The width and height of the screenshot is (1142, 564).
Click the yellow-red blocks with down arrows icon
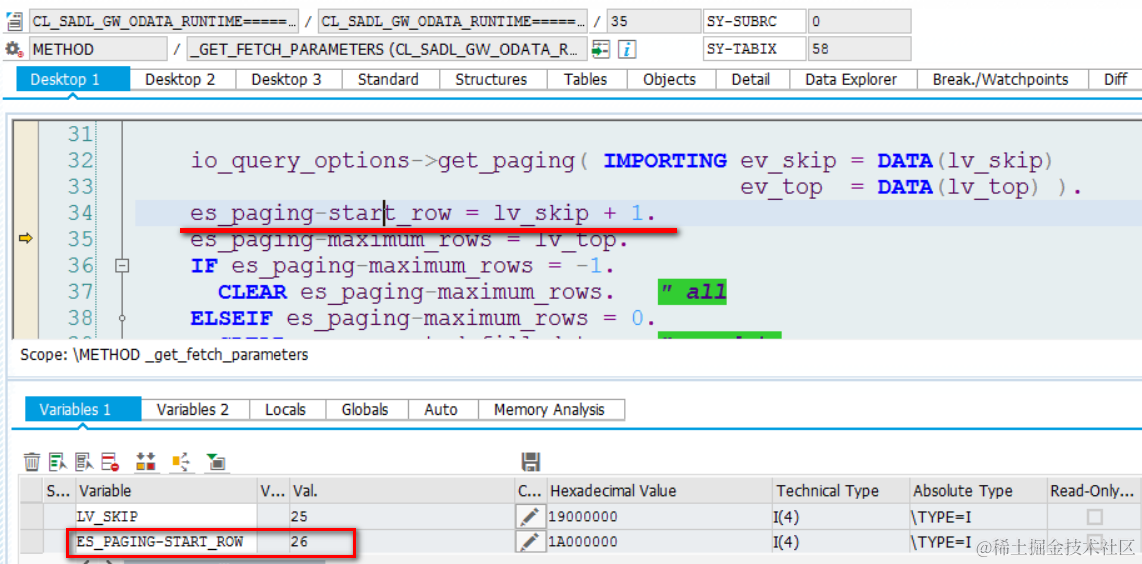coord(146,461)
